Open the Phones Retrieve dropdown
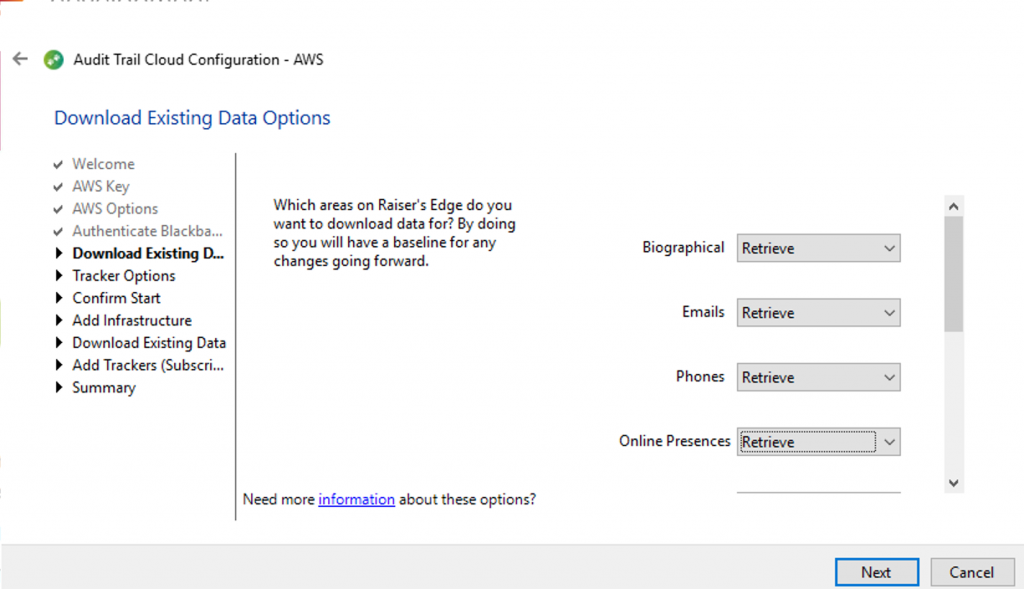Image resolution: width=1024 pixels, height=589 pixels. pyautogui.click(x=818, y=377)
